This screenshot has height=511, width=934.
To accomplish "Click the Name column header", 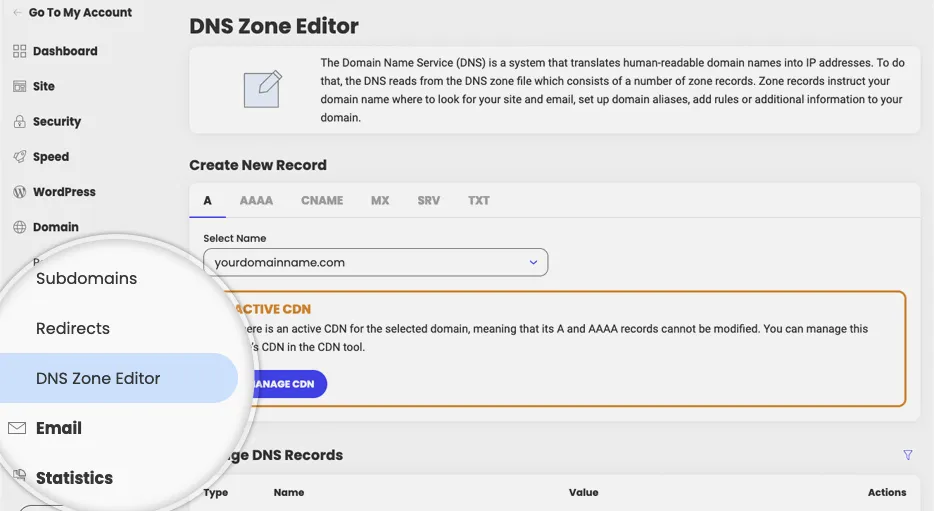I will pyautogui.click(x=289, y=493).
